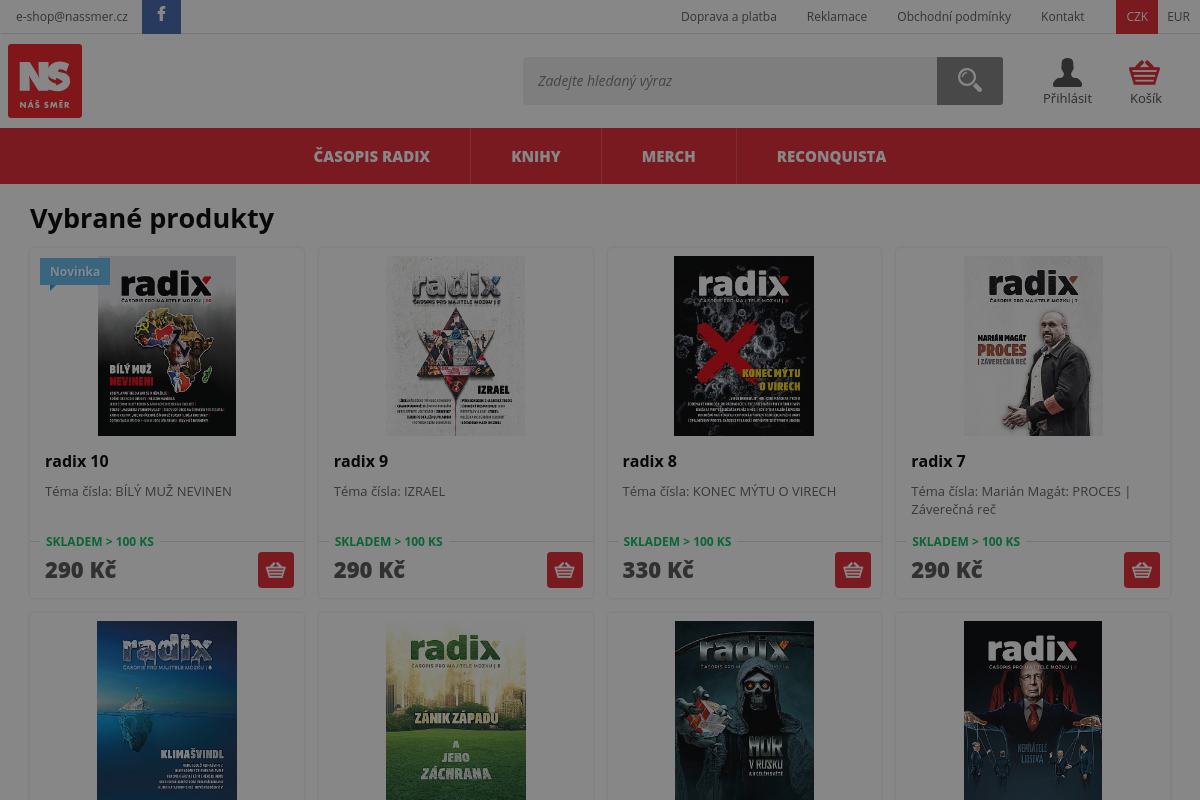This screenshot has width=1200, height=800.
Task: Add radix 8 to the basket
Action: [x=853, y=570]
